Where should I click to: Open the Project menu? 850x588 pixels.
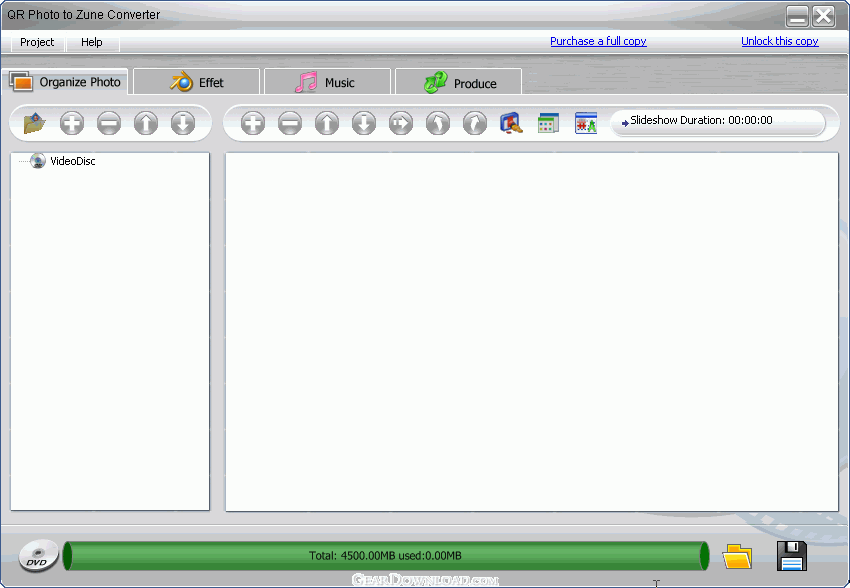click(x=37, y=42)
